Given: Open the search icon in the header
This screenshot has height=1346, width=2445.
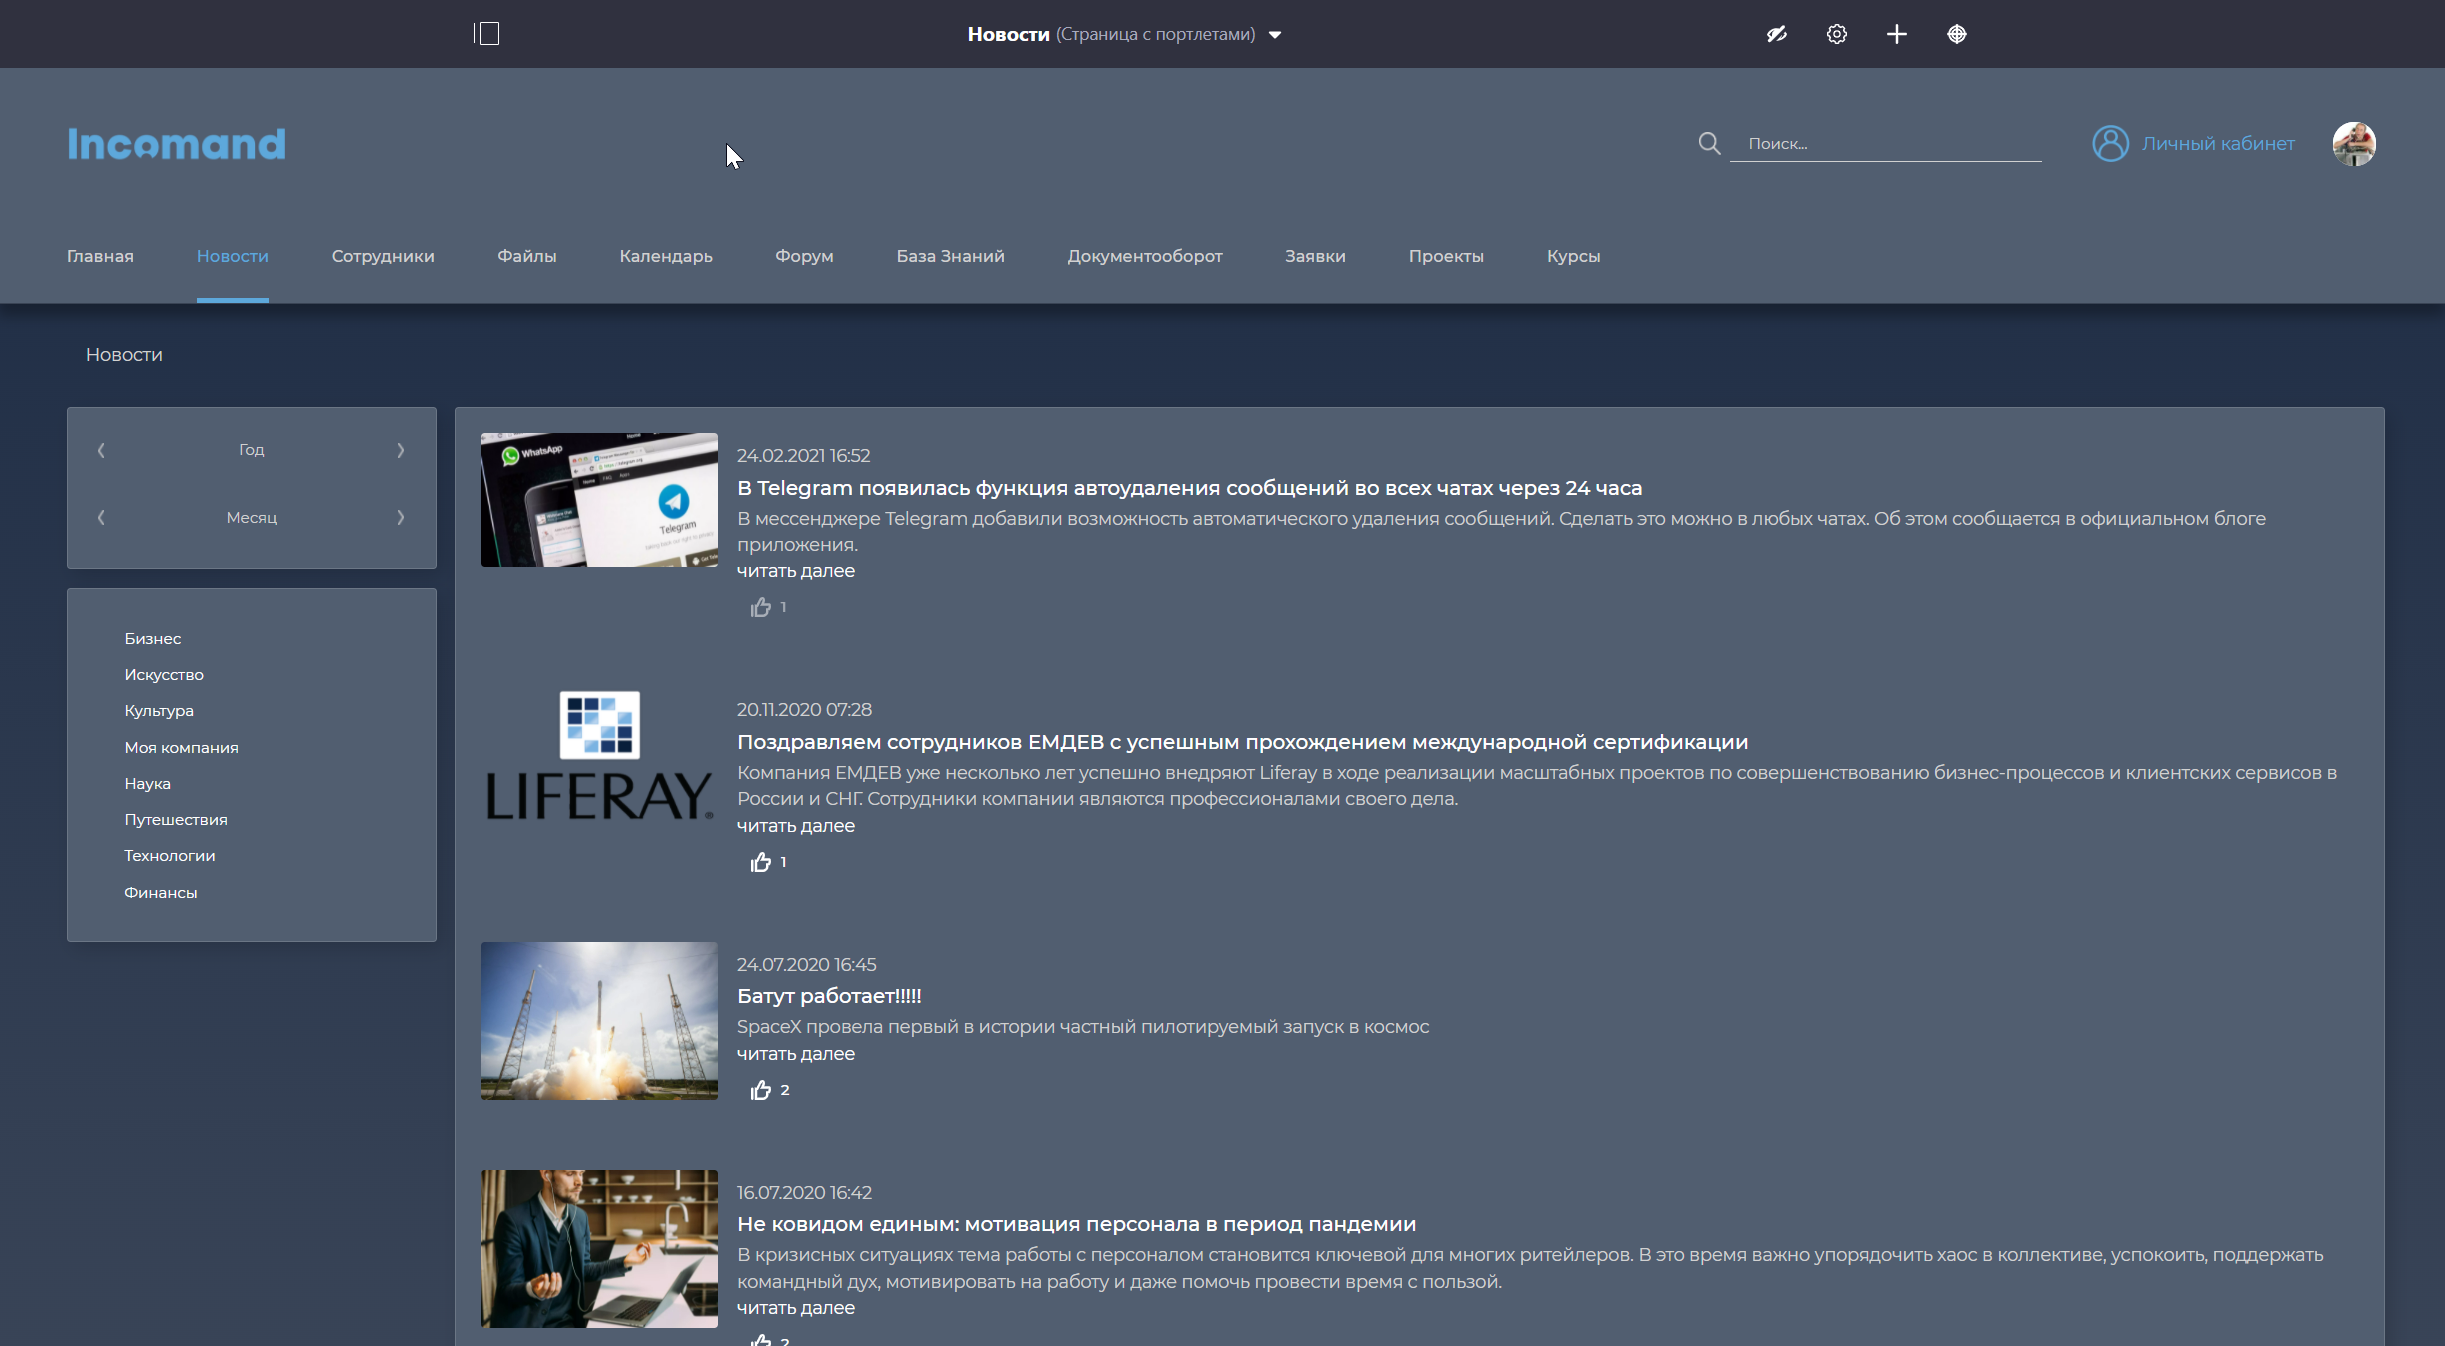Looking at the screenshot, I should click(x=1709, y=143).
